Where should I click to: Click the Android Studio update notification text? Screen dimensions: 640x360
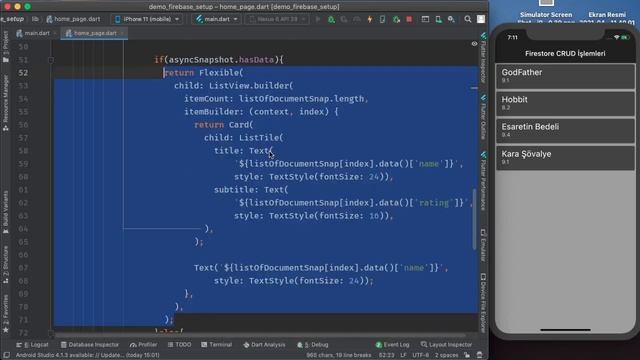point(87,355)
